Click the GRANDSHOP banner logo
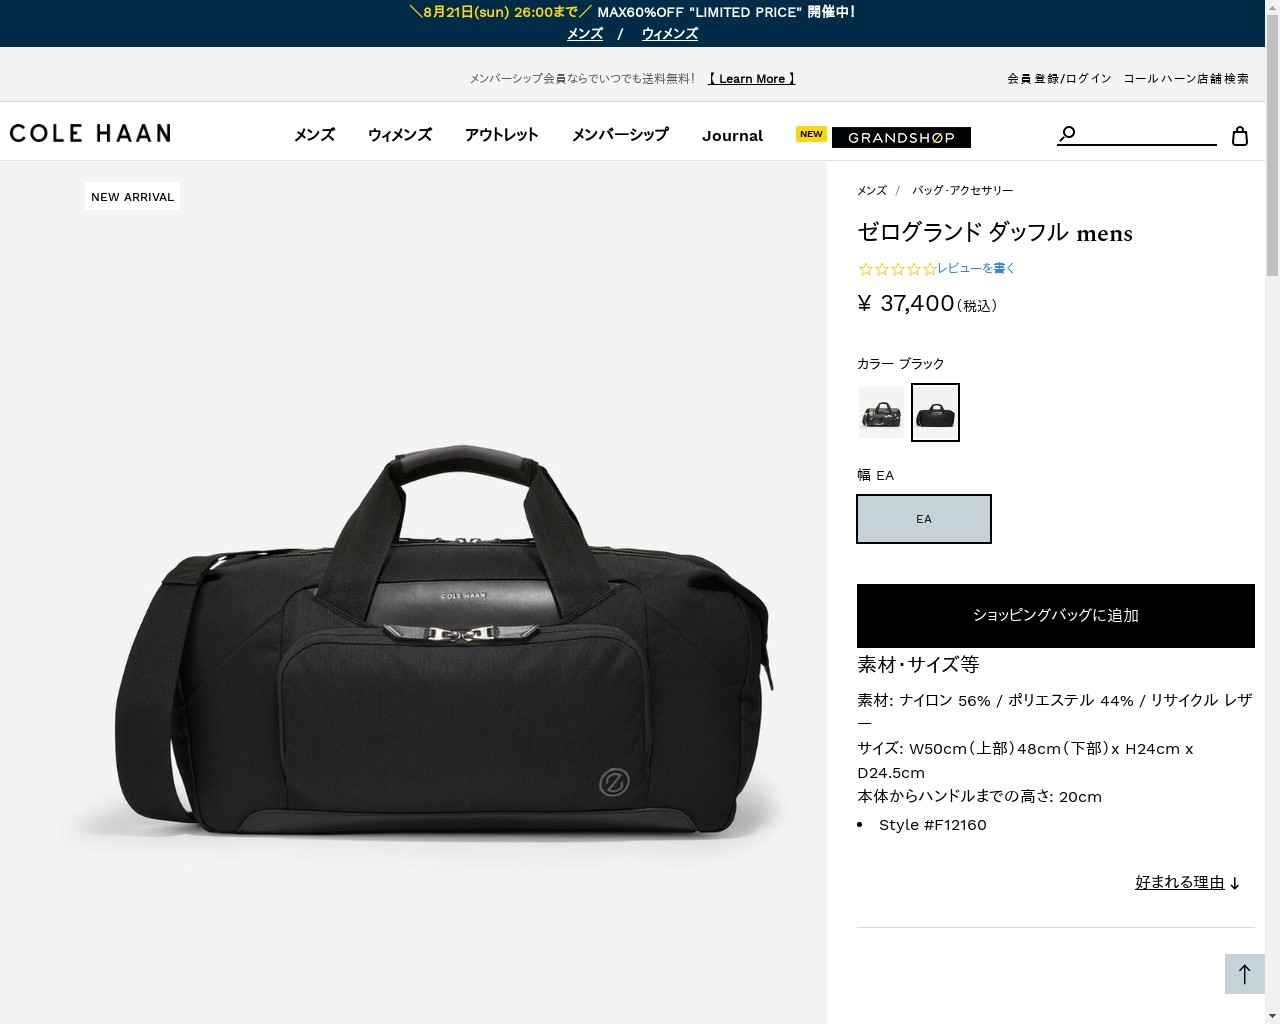 click(x=901, y=137)
